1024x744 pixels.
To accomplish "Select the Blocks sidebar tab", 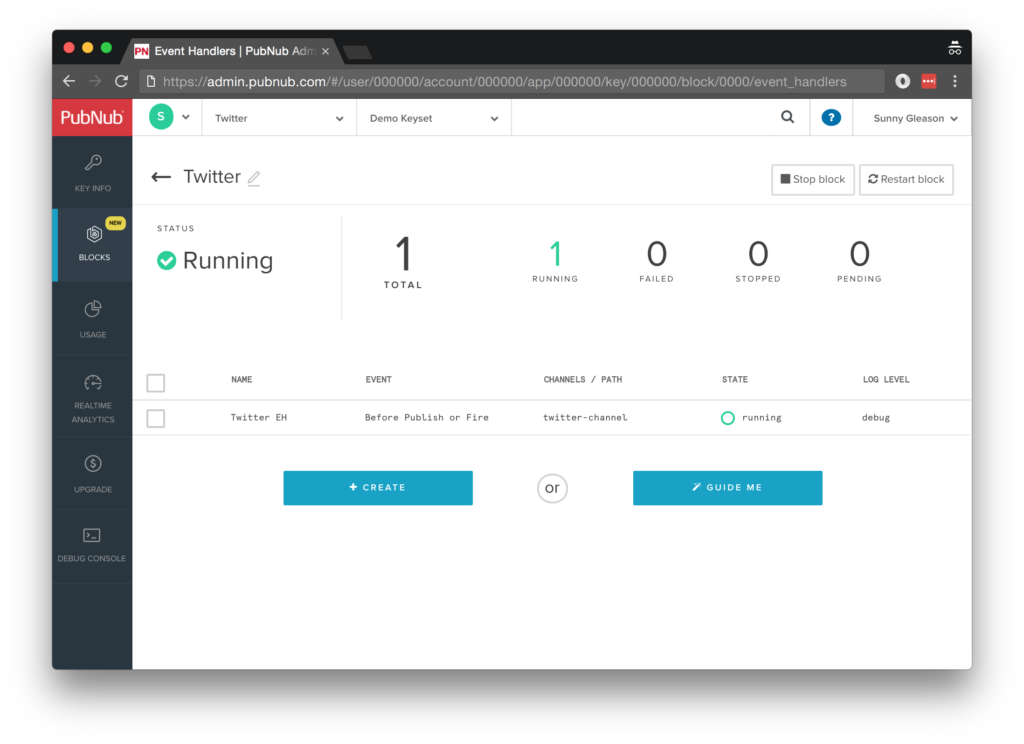I will [92, 242].
